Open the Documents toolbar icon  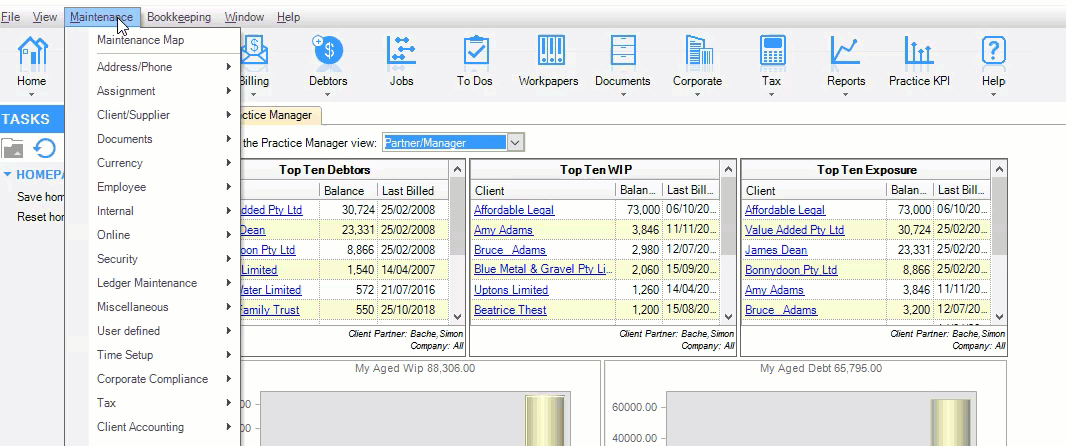point(623,51)
